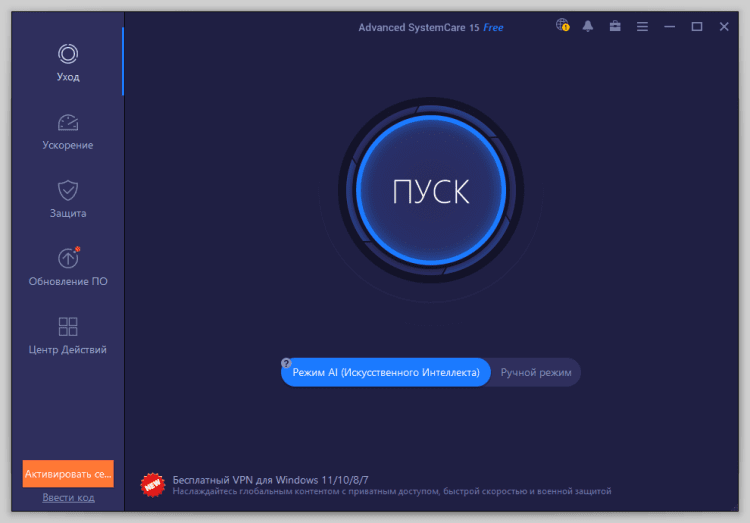Open the Уход section in the sidebar
The height and width of the screenshot is (523, 750).
tap(68, 63)
